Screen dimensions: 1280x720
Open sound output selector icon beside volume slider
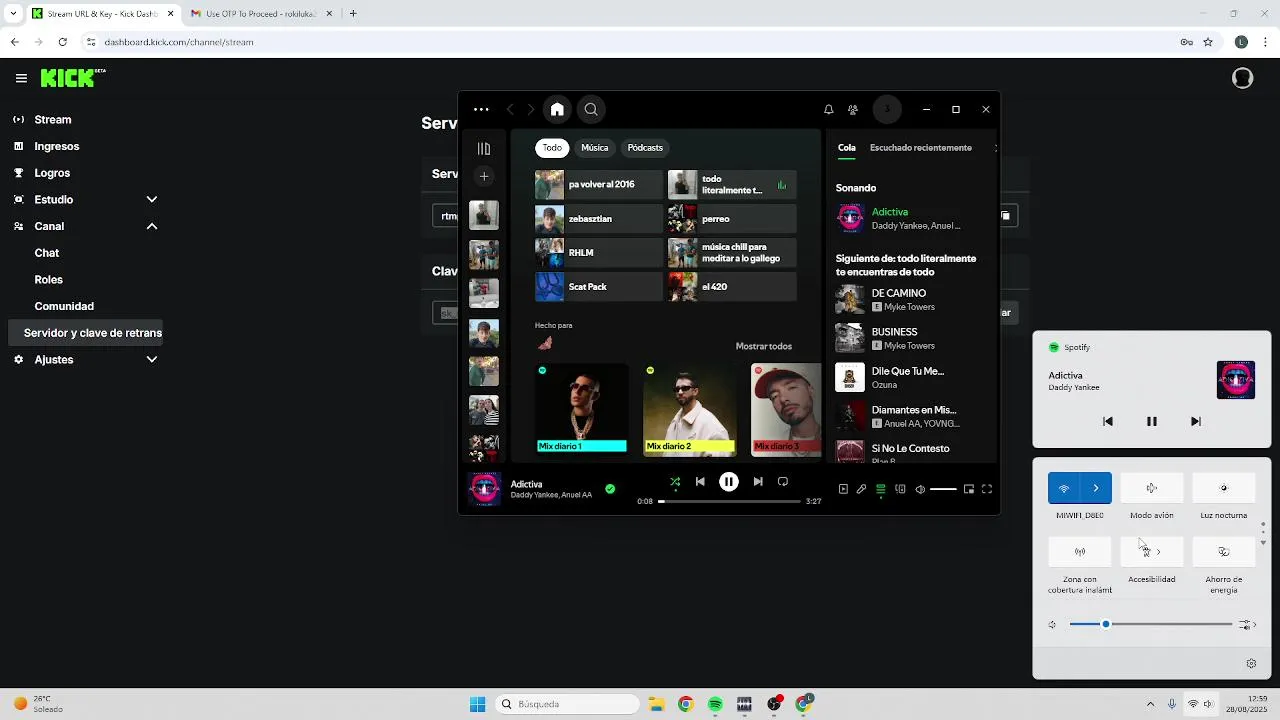(x=1247, y=625)
